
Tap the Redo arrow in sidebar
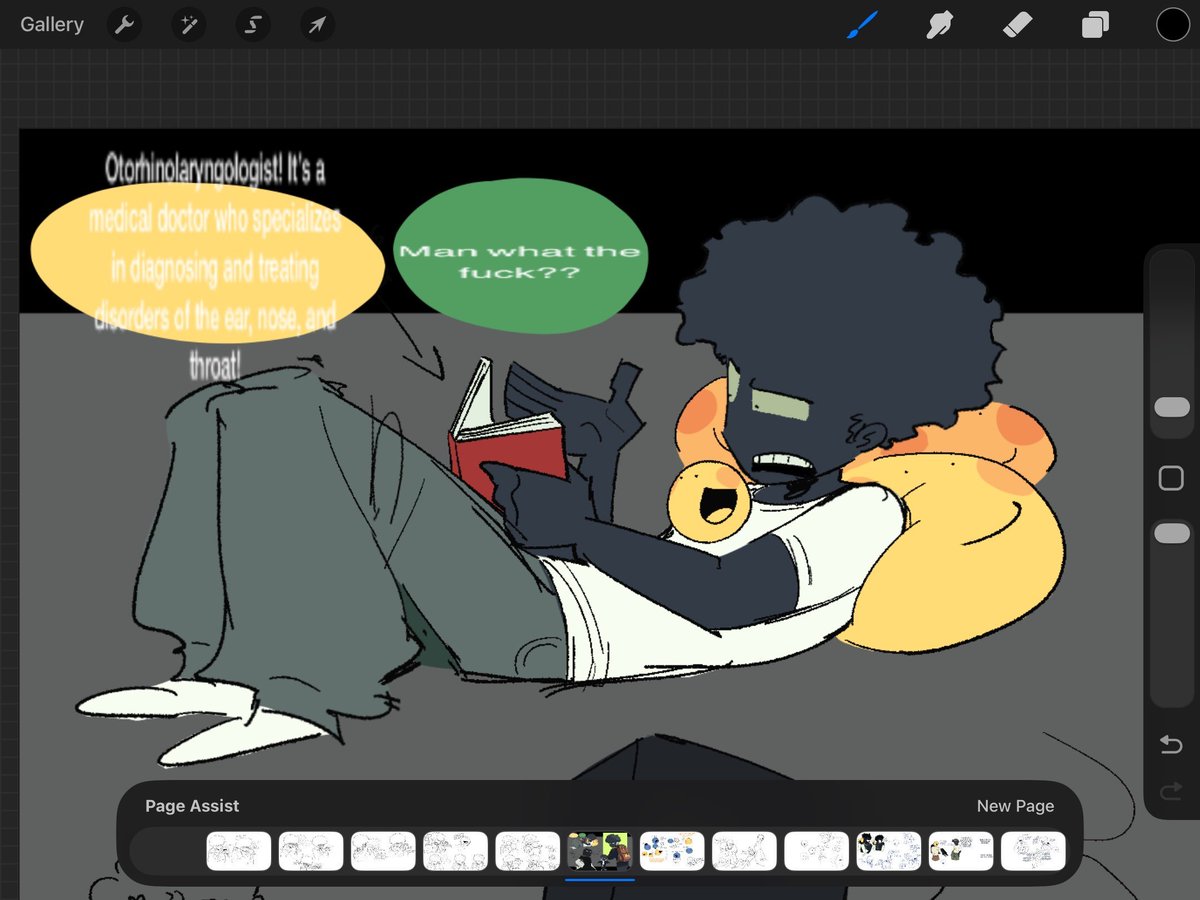(1171, 792)
